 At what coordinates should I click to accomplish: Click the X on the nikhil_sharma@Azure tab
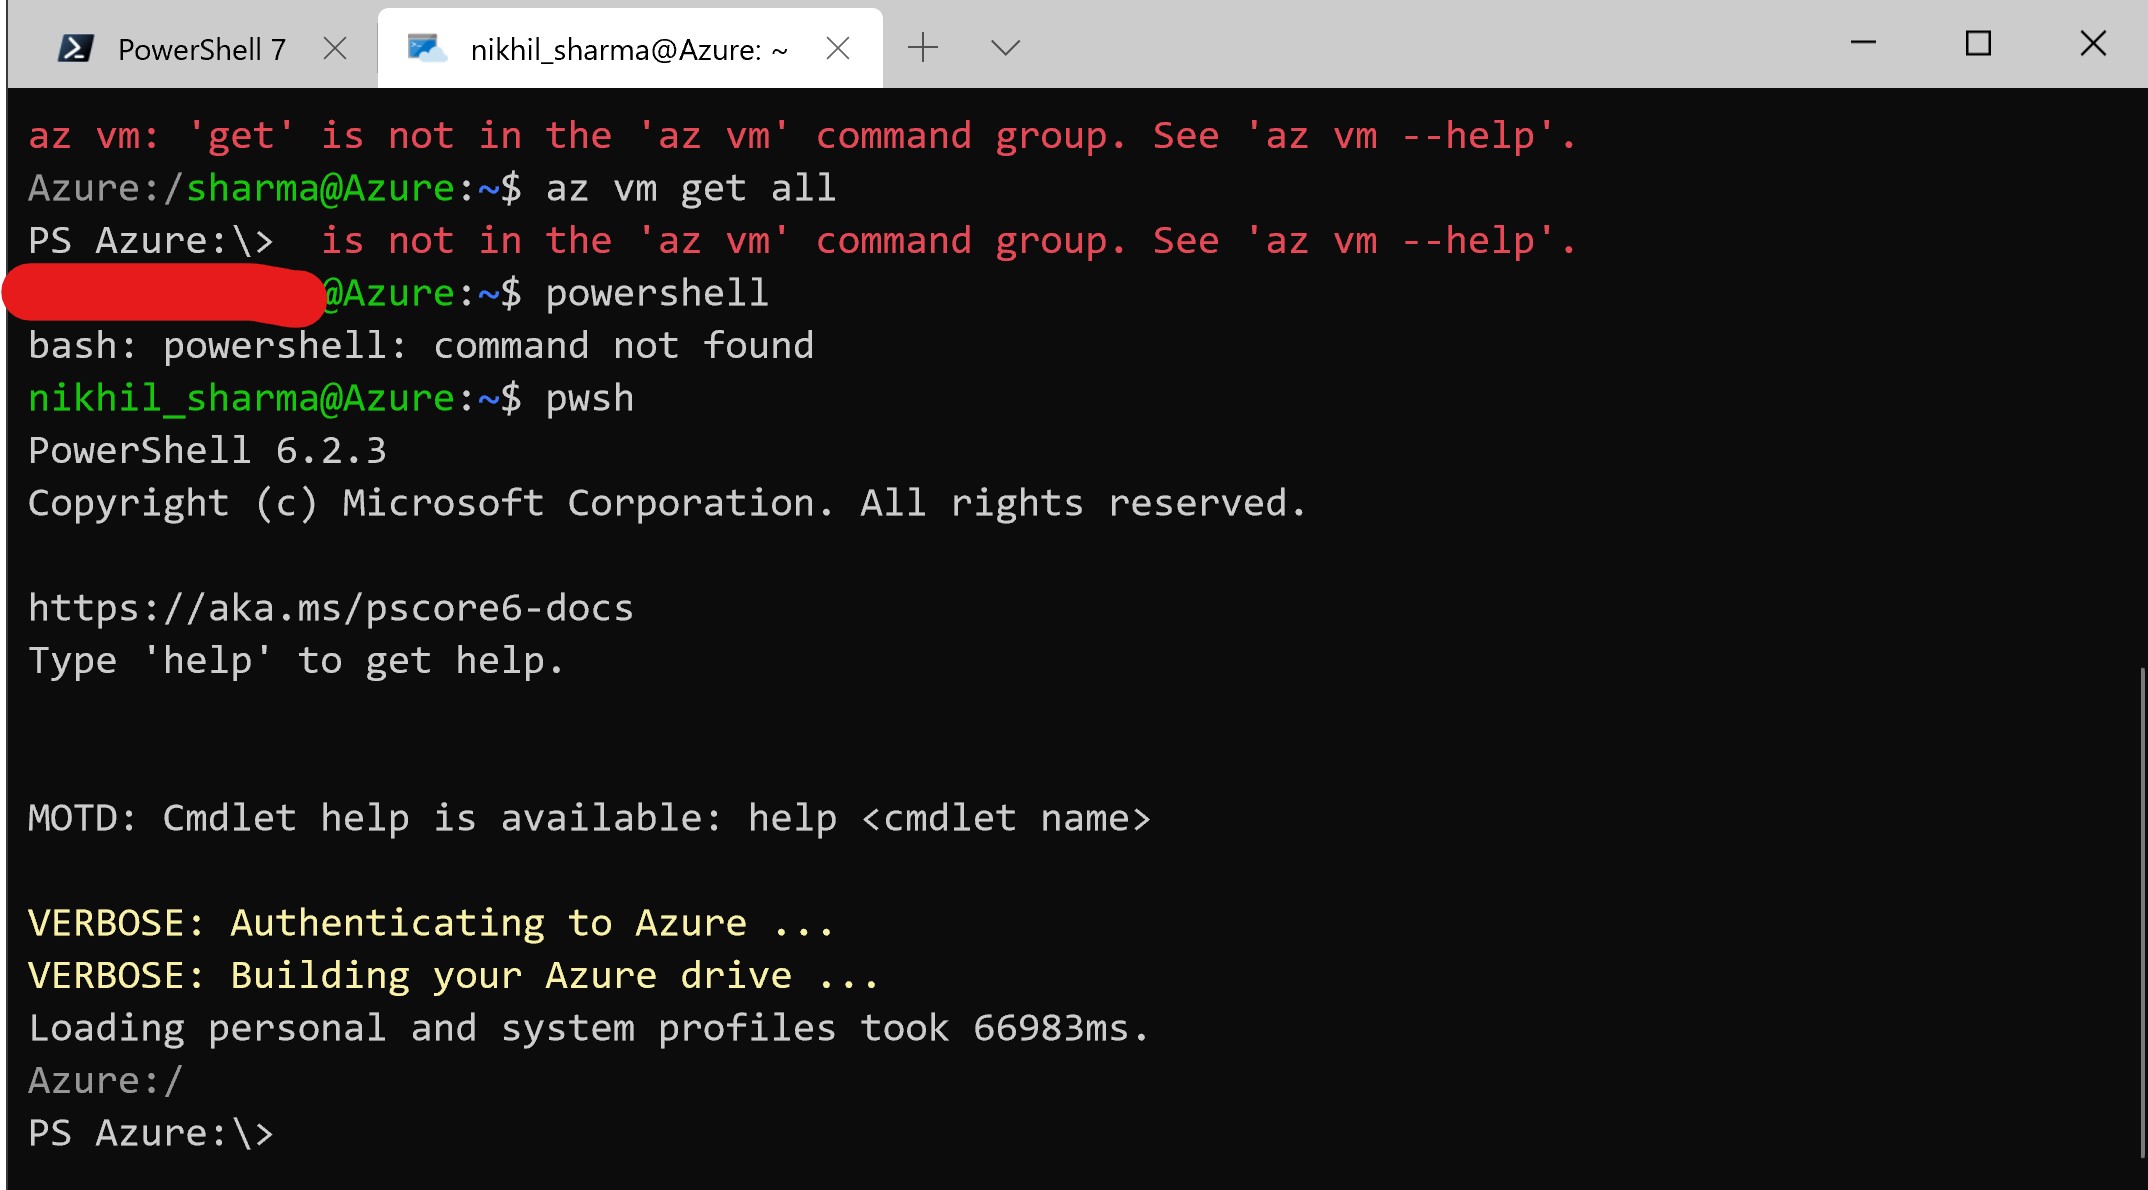(838, 46)
